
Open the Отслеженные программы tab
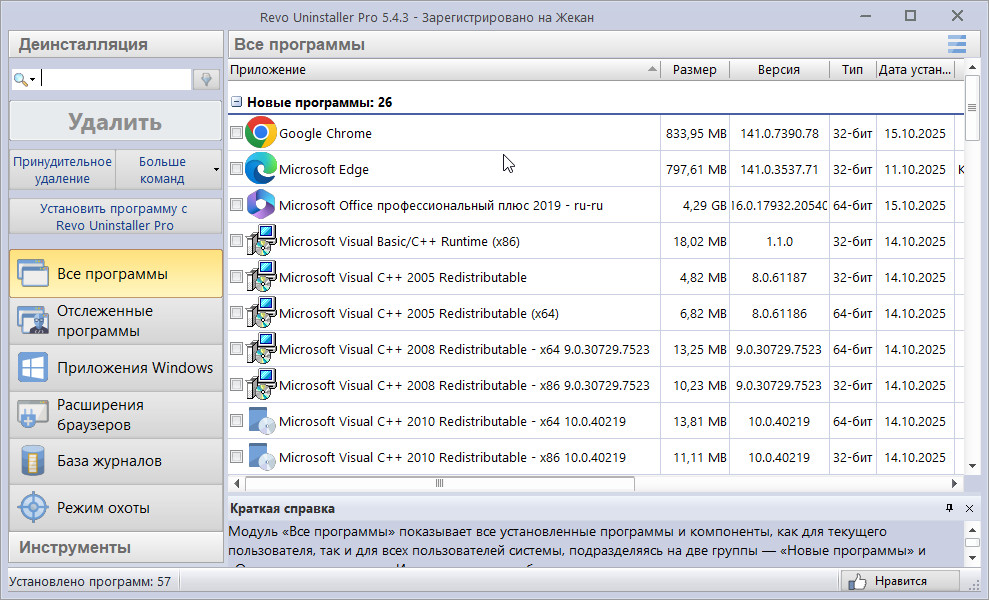tap(115, 321)
